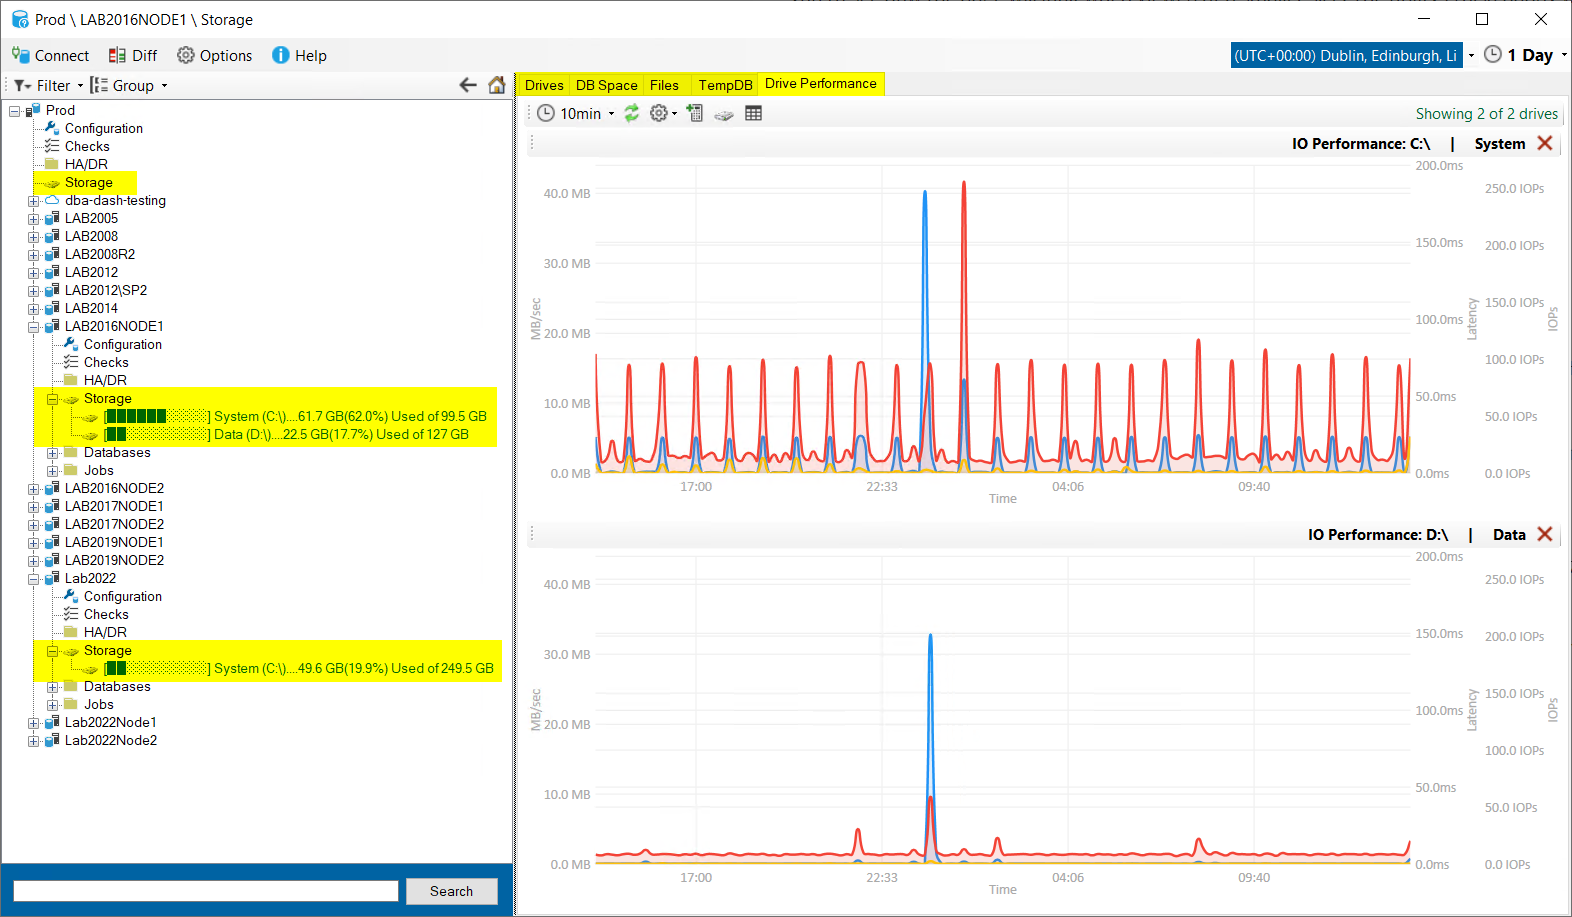This screenshot has width=1572, height=917.
Task: Click the search text input field
Action: coord(205,891)
